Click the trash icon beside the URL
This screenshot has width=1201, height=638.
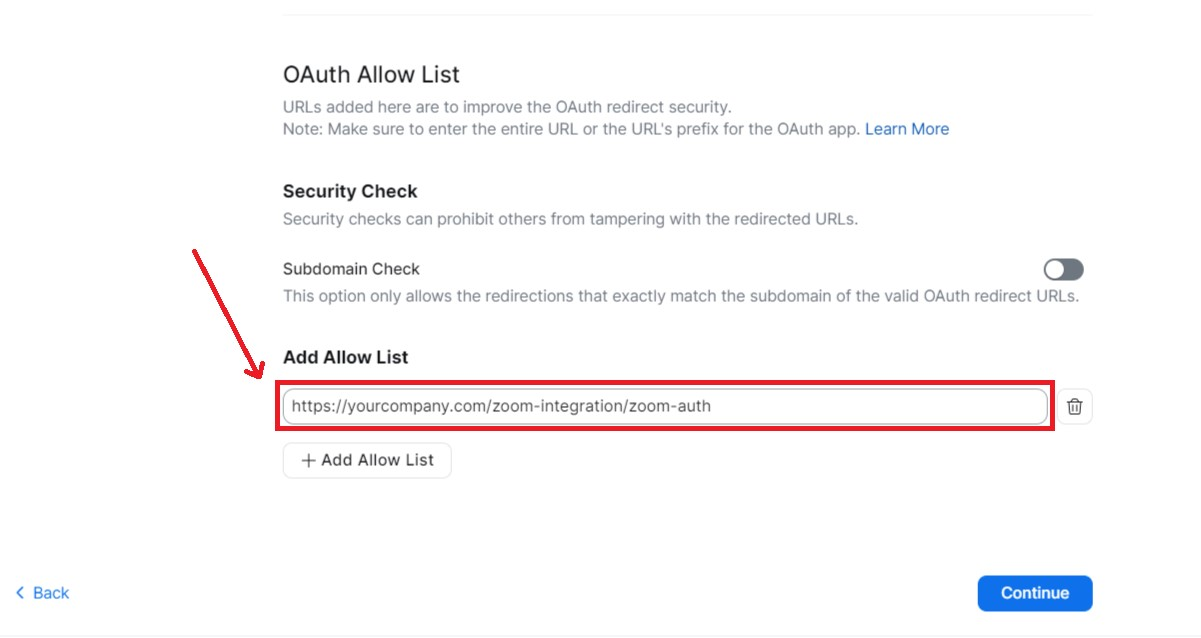tap(1075, 407)
